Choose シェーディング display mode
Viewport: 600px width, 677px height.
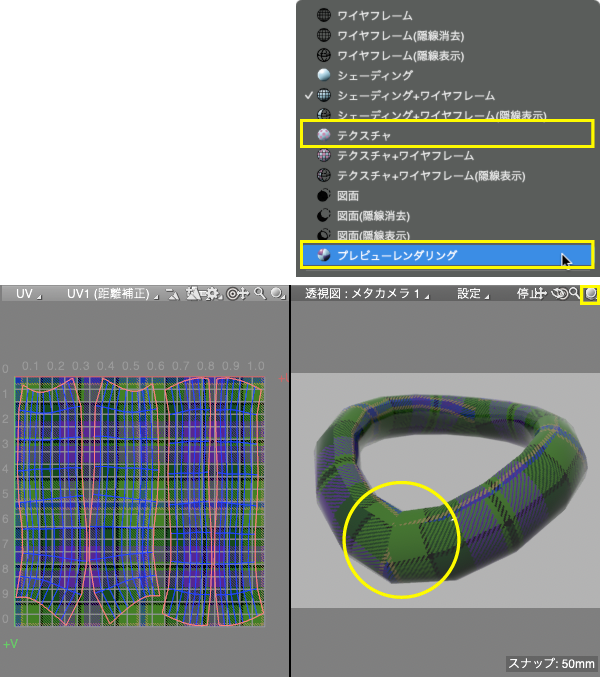pos(375,75)
